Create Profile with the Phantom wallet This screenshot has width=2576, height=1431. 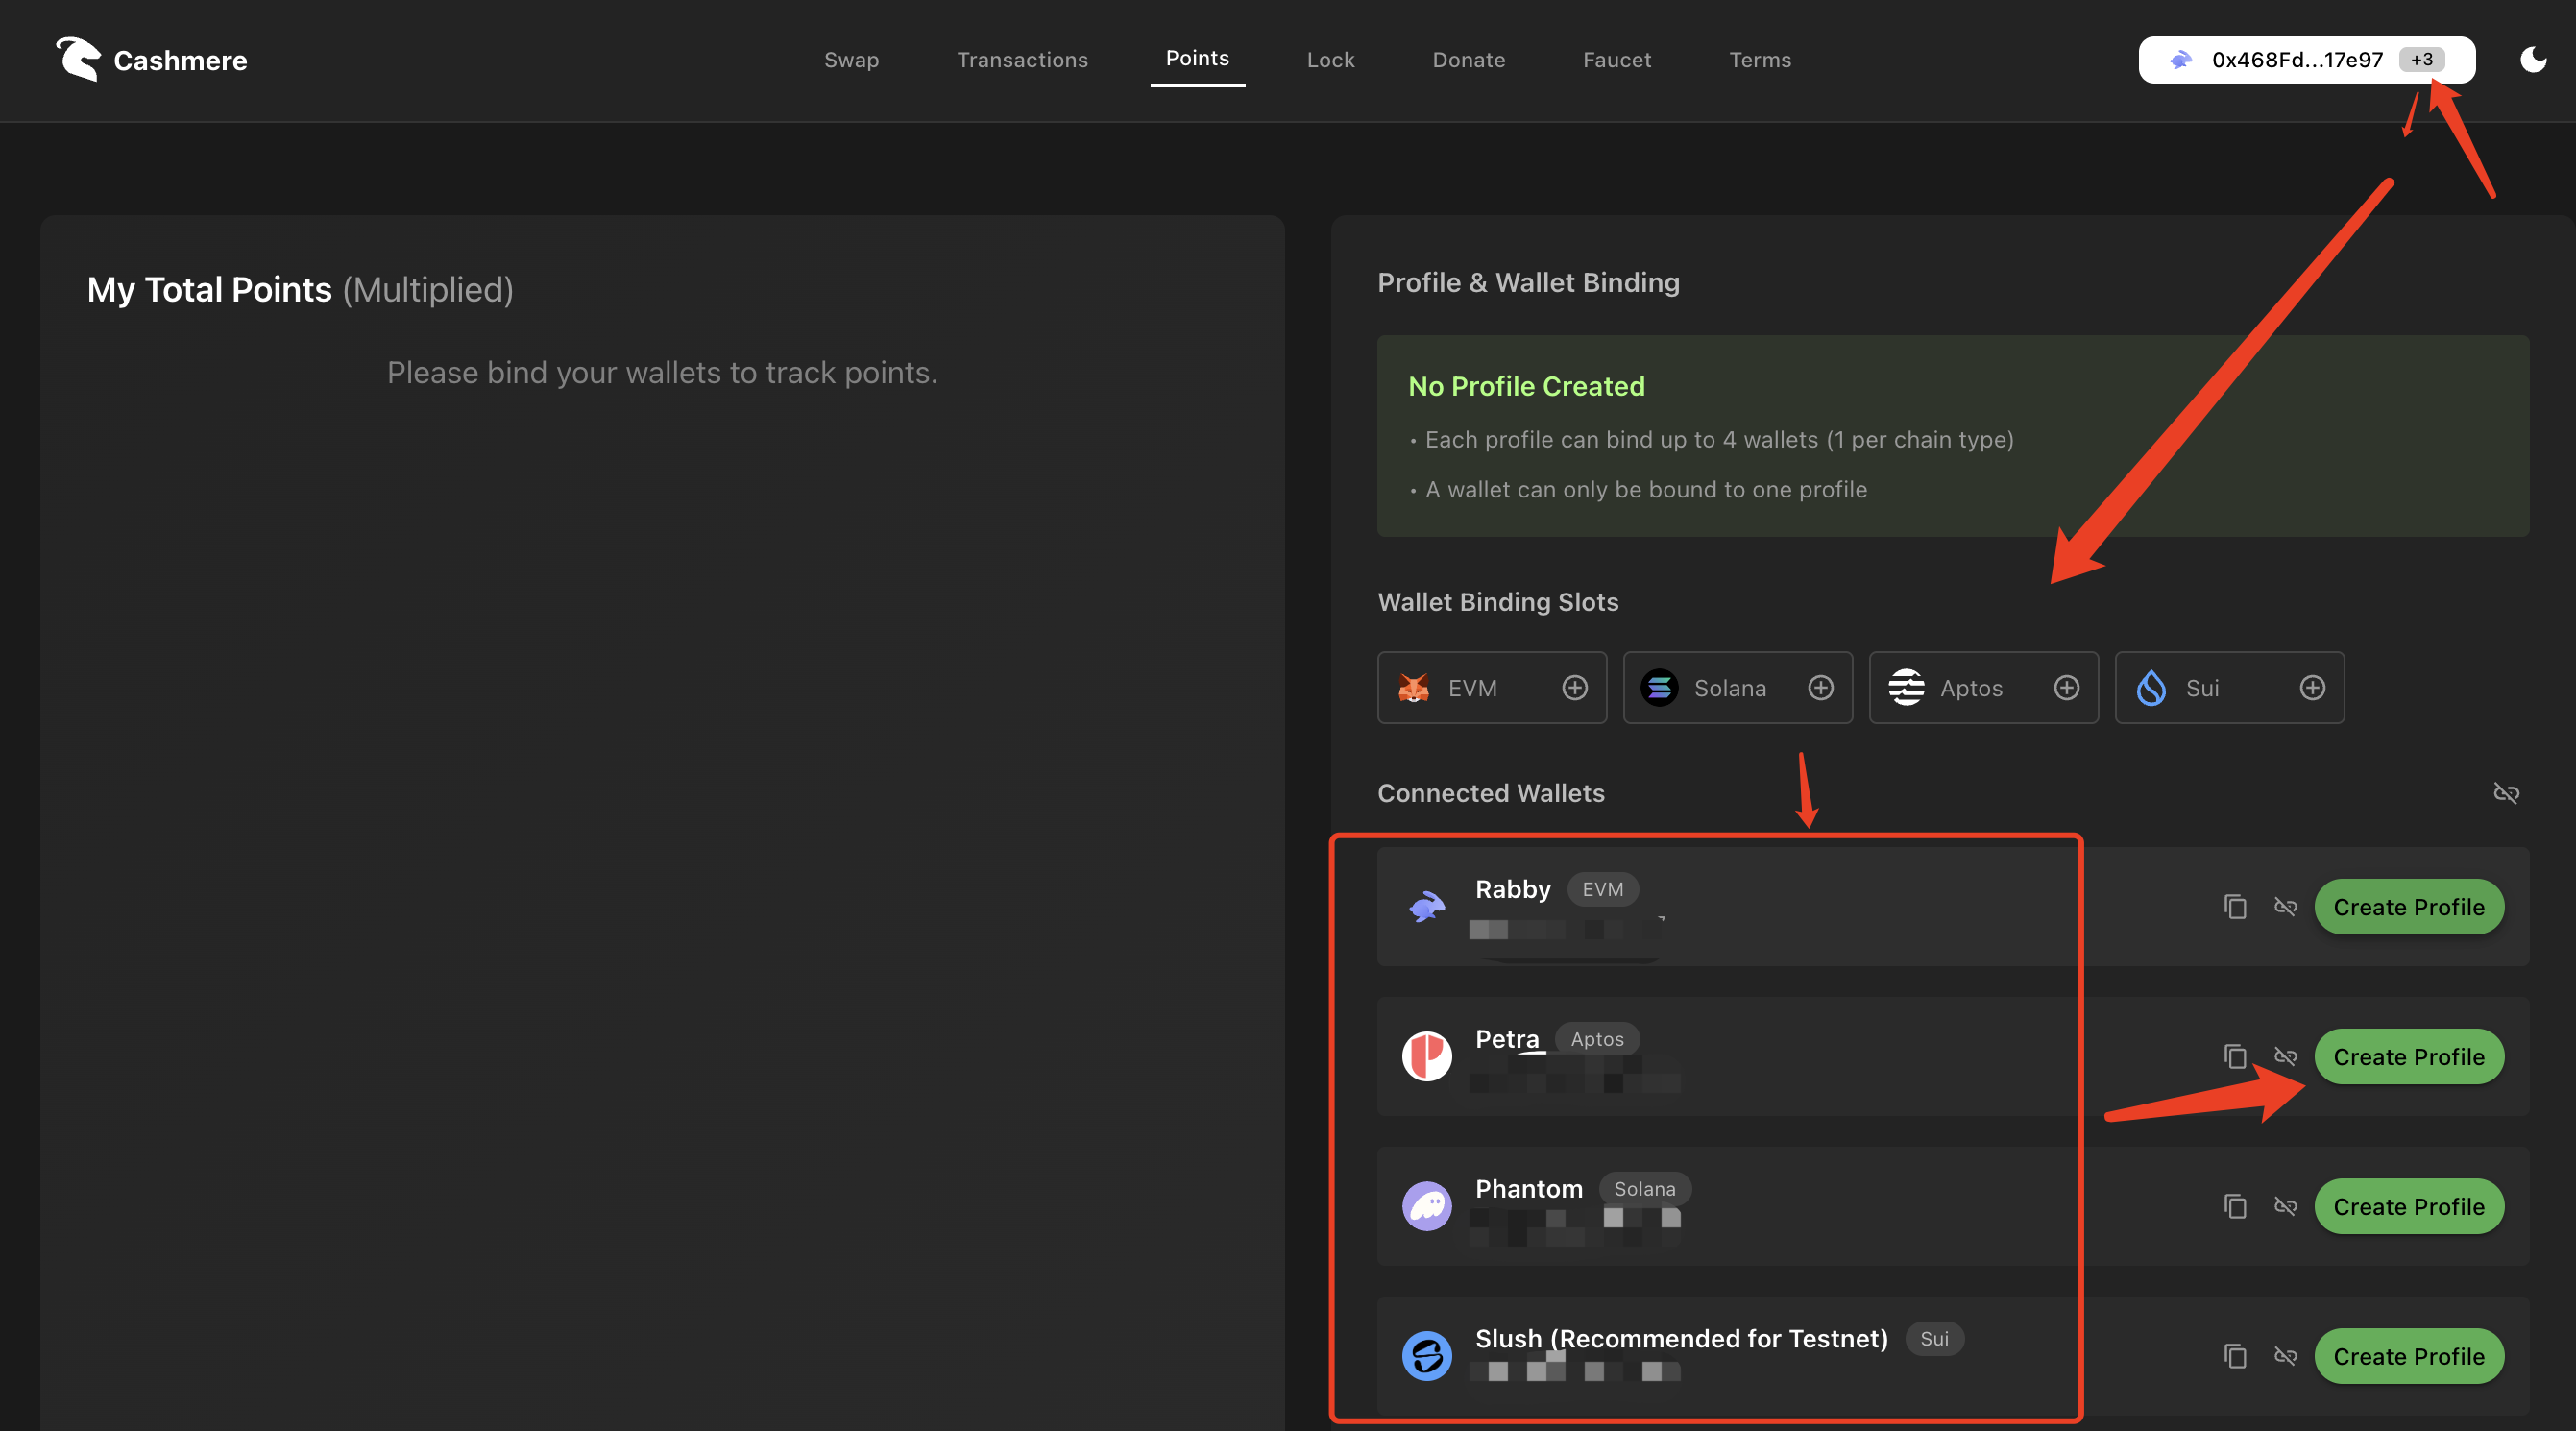click(x=2408, y=1207)
